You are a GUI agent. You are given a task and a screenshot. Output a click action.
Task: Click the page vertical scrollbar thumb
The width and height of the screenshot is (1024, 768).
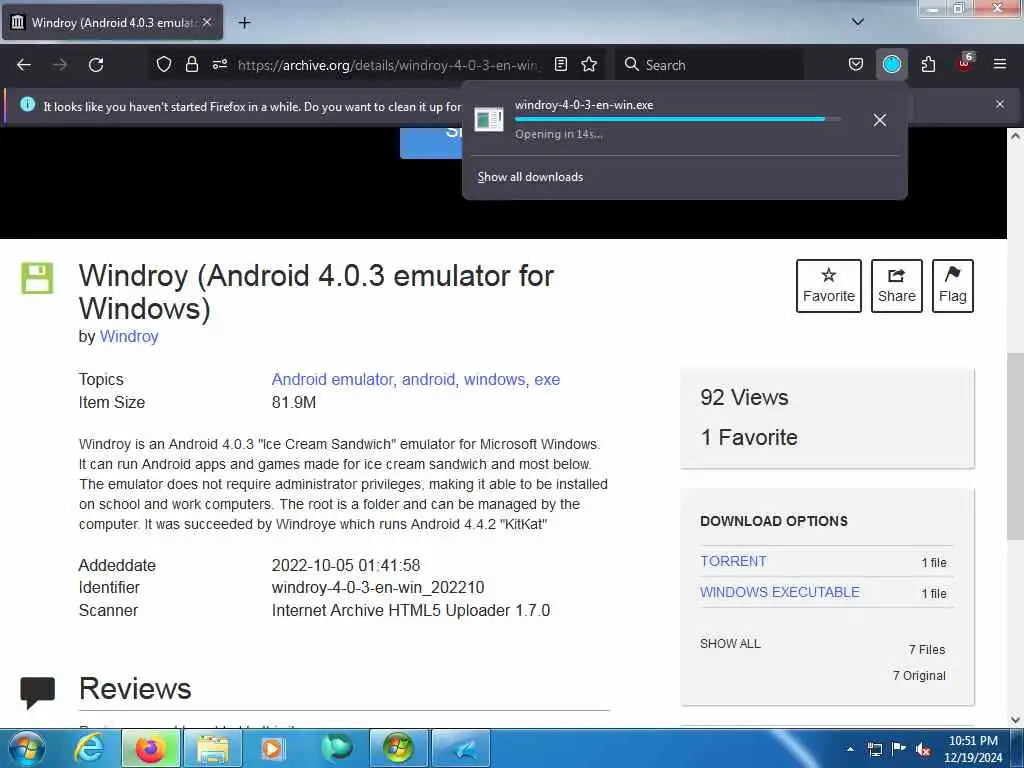coord(1015,446)
